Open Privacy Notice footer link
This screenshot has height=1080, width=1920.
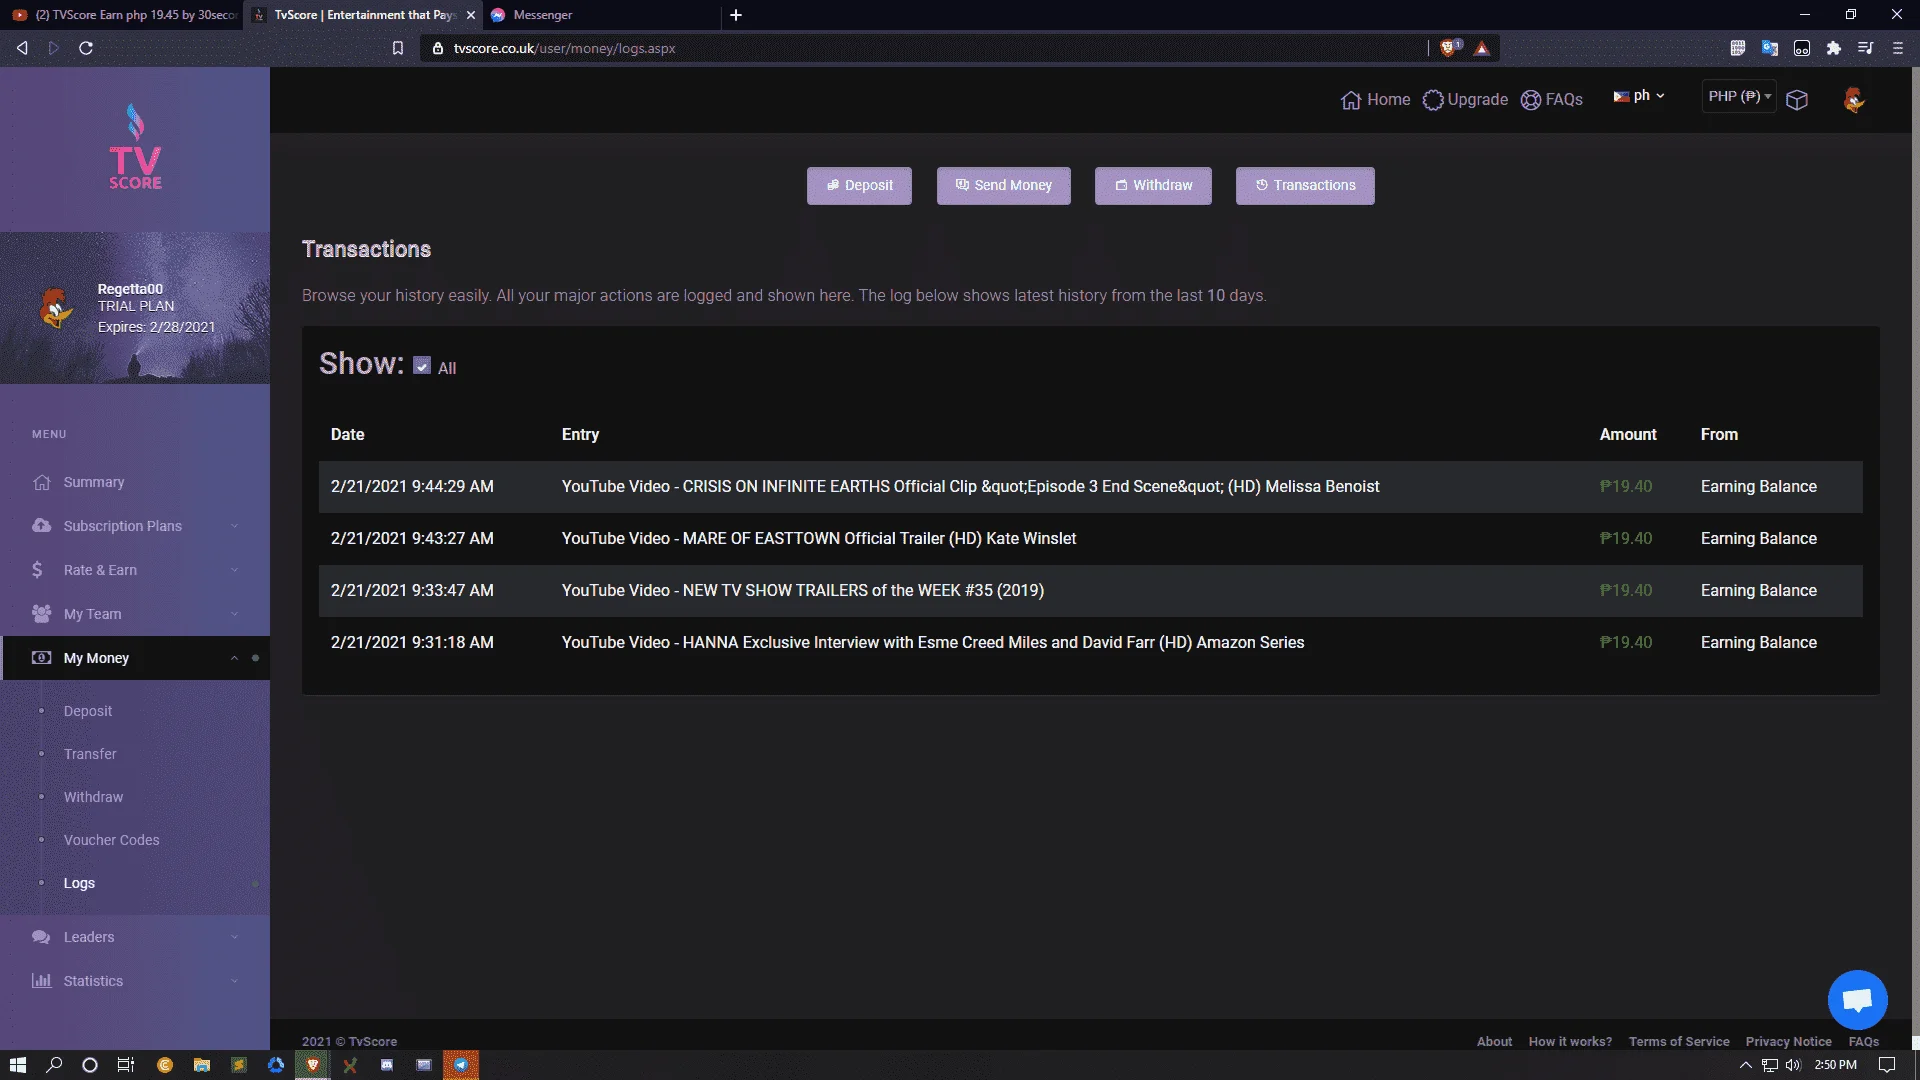pyautogui.click(x=1788, y=1041)
